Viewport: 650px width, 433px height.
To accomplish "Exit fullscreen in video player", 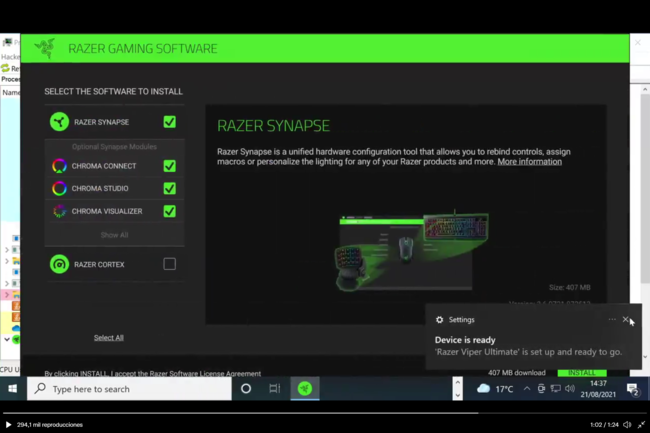I will click(x=641, y=425).
